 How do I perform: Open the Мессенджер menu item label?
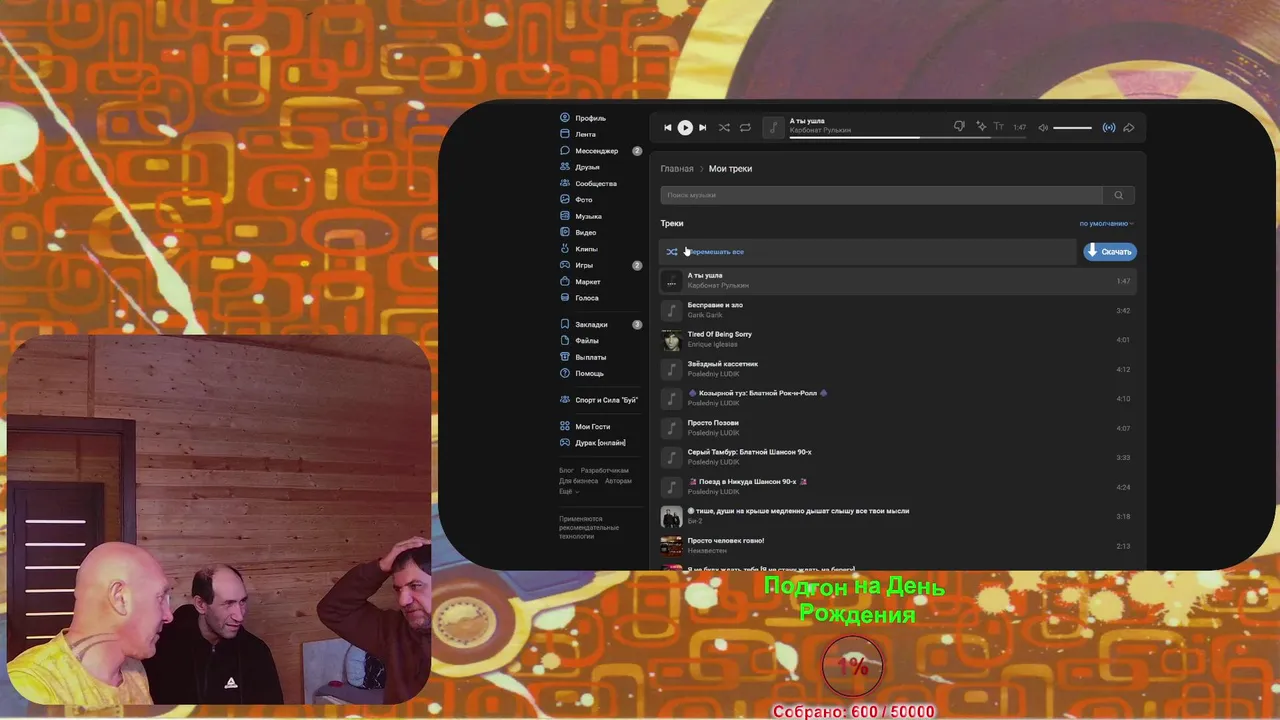pos(596,151)
